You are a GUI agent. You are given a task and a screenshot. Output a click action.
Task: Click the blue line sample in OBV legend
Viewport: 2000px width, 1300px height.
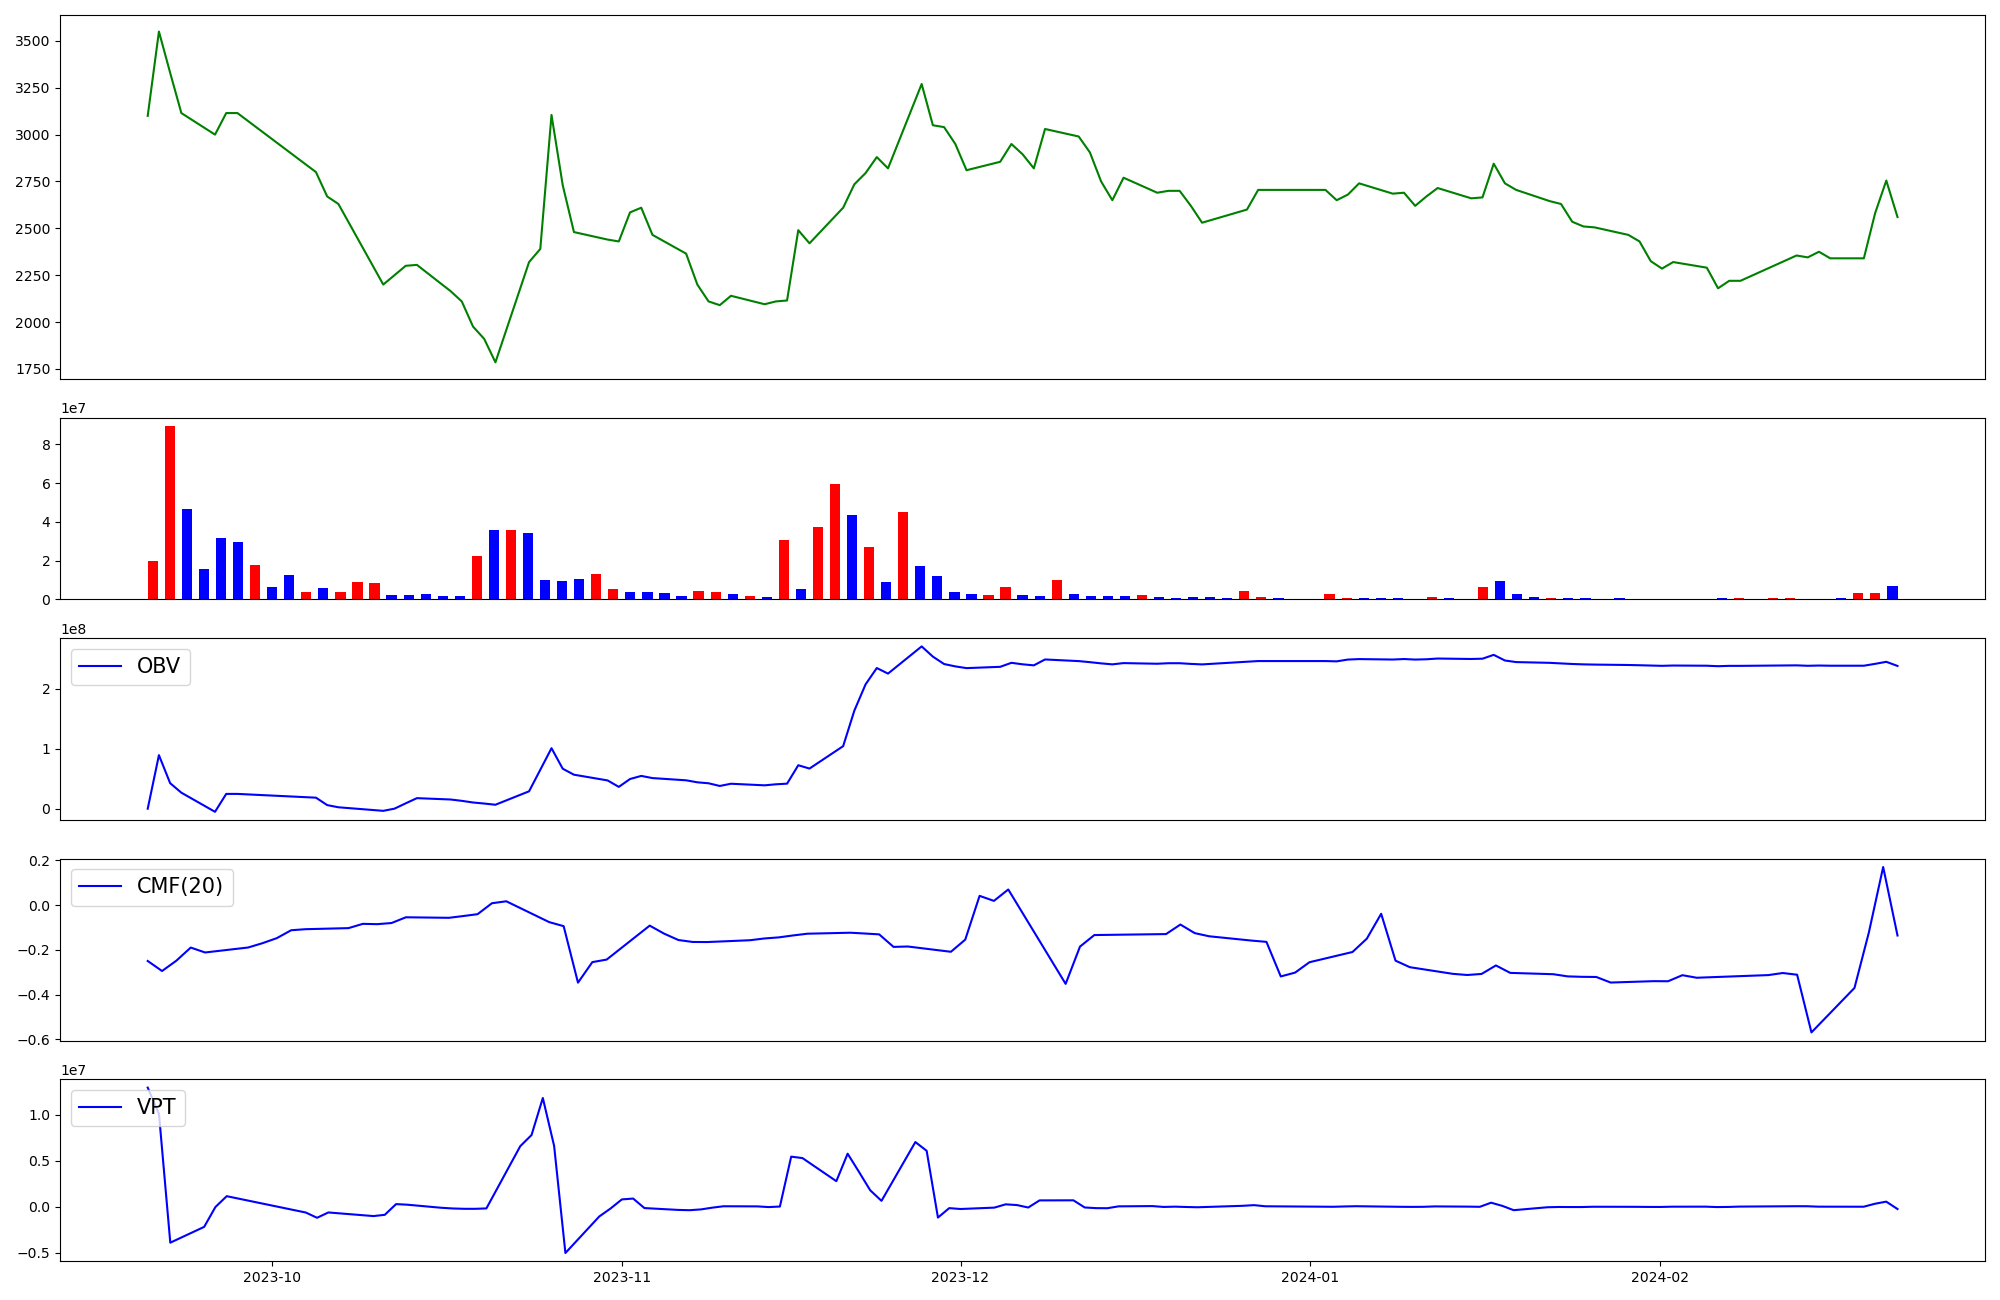coord(100,667)
